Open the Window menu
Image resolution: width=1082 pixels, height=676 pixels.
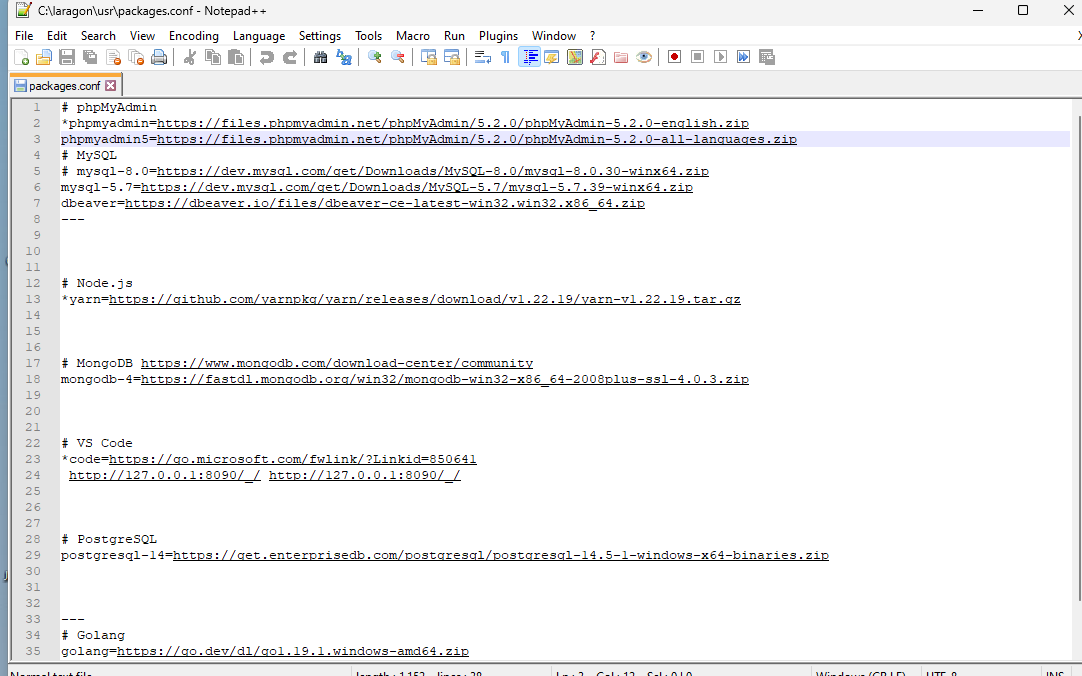[553, 36]
